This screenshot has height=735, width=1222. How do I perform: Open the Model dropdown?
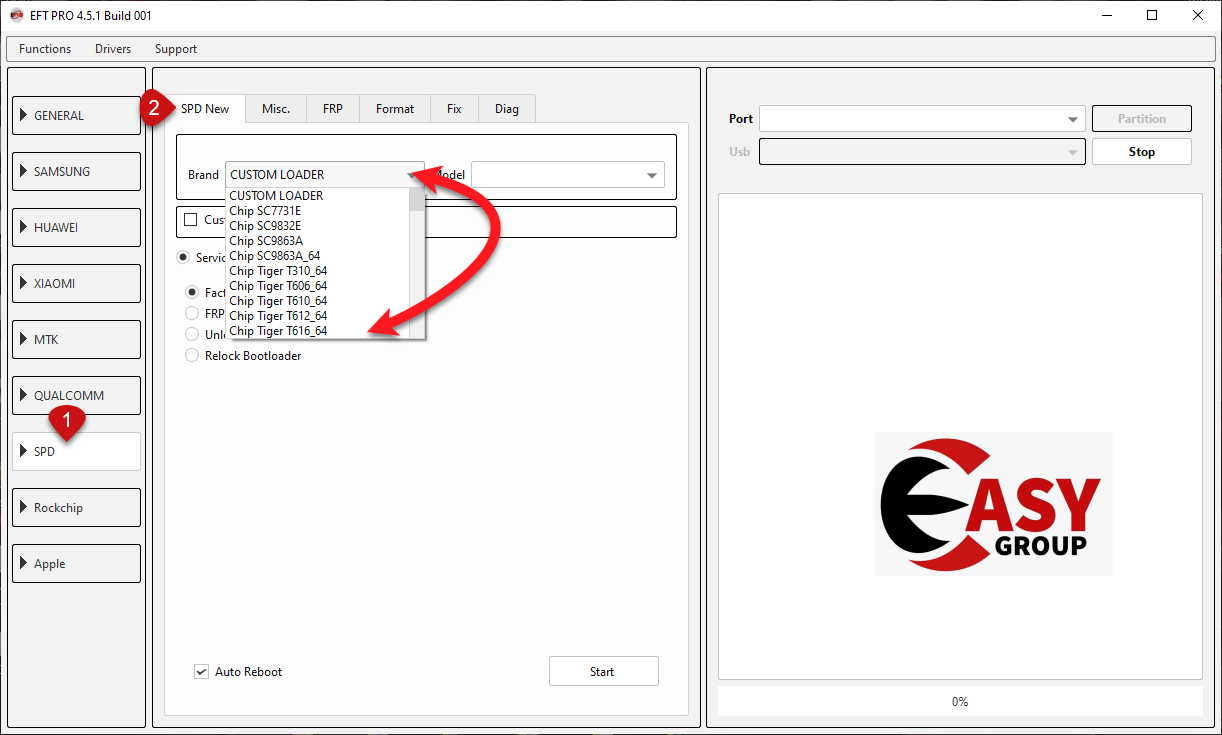pyautogui.click(x=568, y=175)
